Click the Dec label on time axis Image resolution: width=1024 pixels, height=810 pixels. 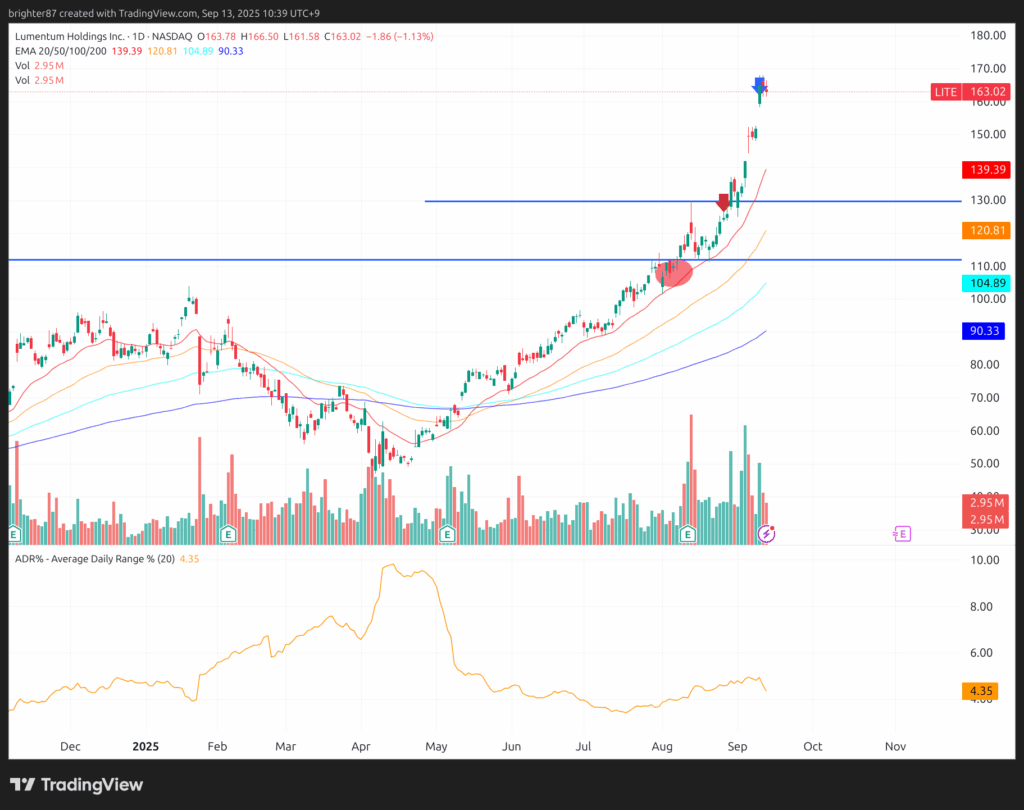coord(70,746)
